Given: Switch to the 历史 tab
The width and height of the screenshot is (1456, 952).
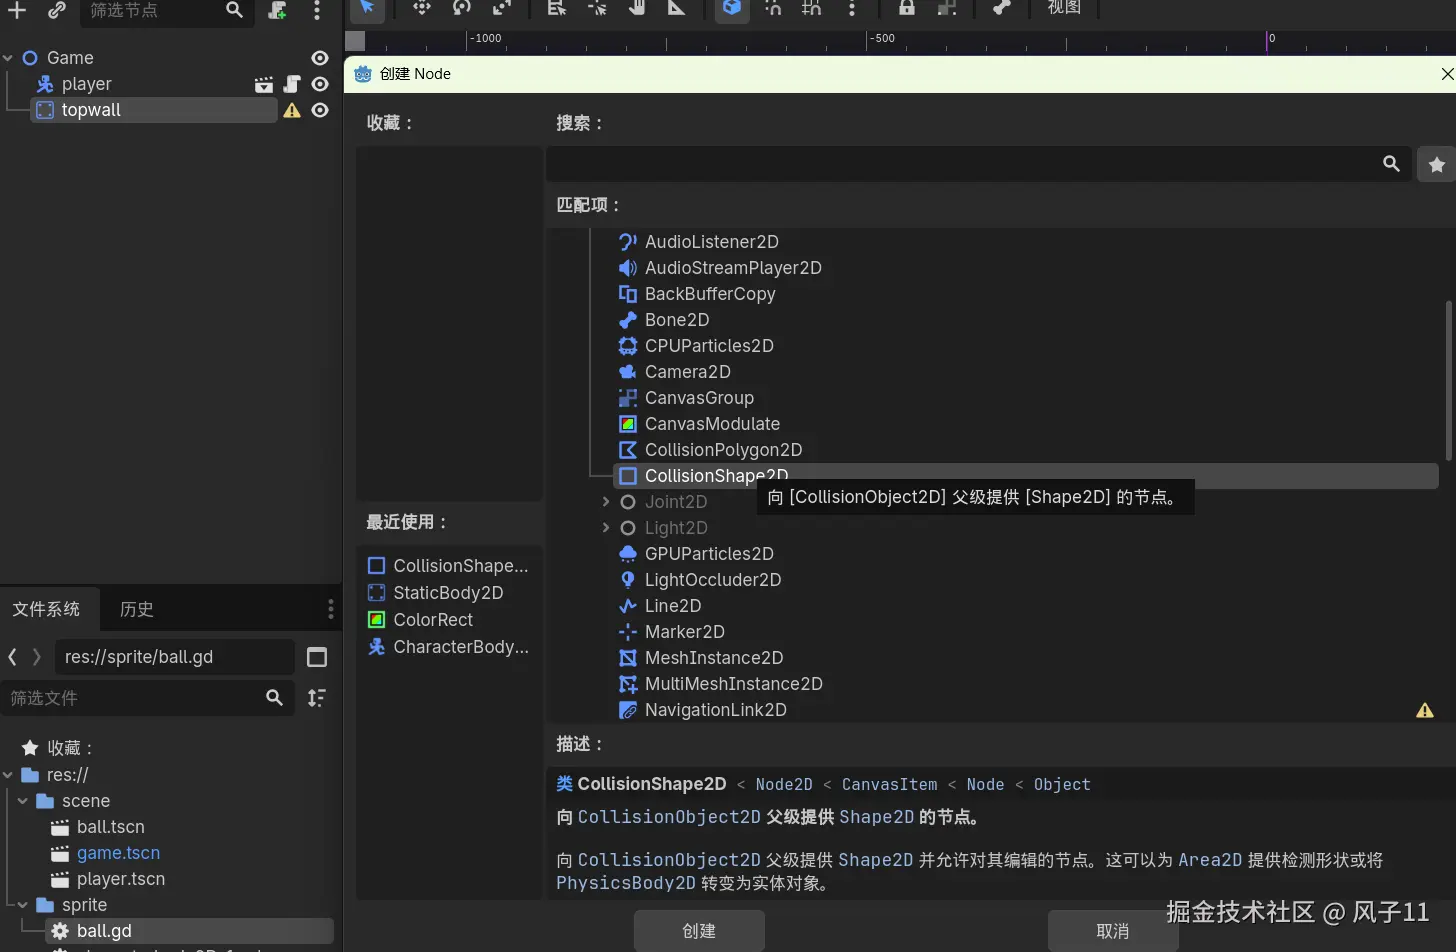Looking at the screenshot, I should tap(136, 609).
